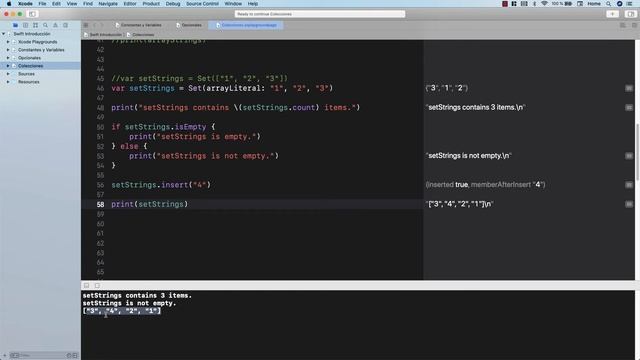The width and height of the screenshot is (640, 360).
Task: Click 'setStrings contains 3 items.' console output line
Action: point(137,296)
